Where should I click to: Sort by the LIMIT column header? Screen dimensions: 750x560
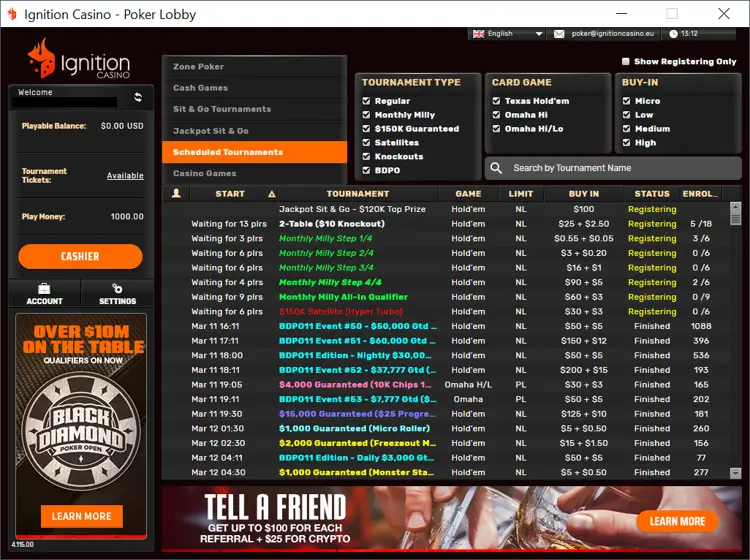click(521, 194)
